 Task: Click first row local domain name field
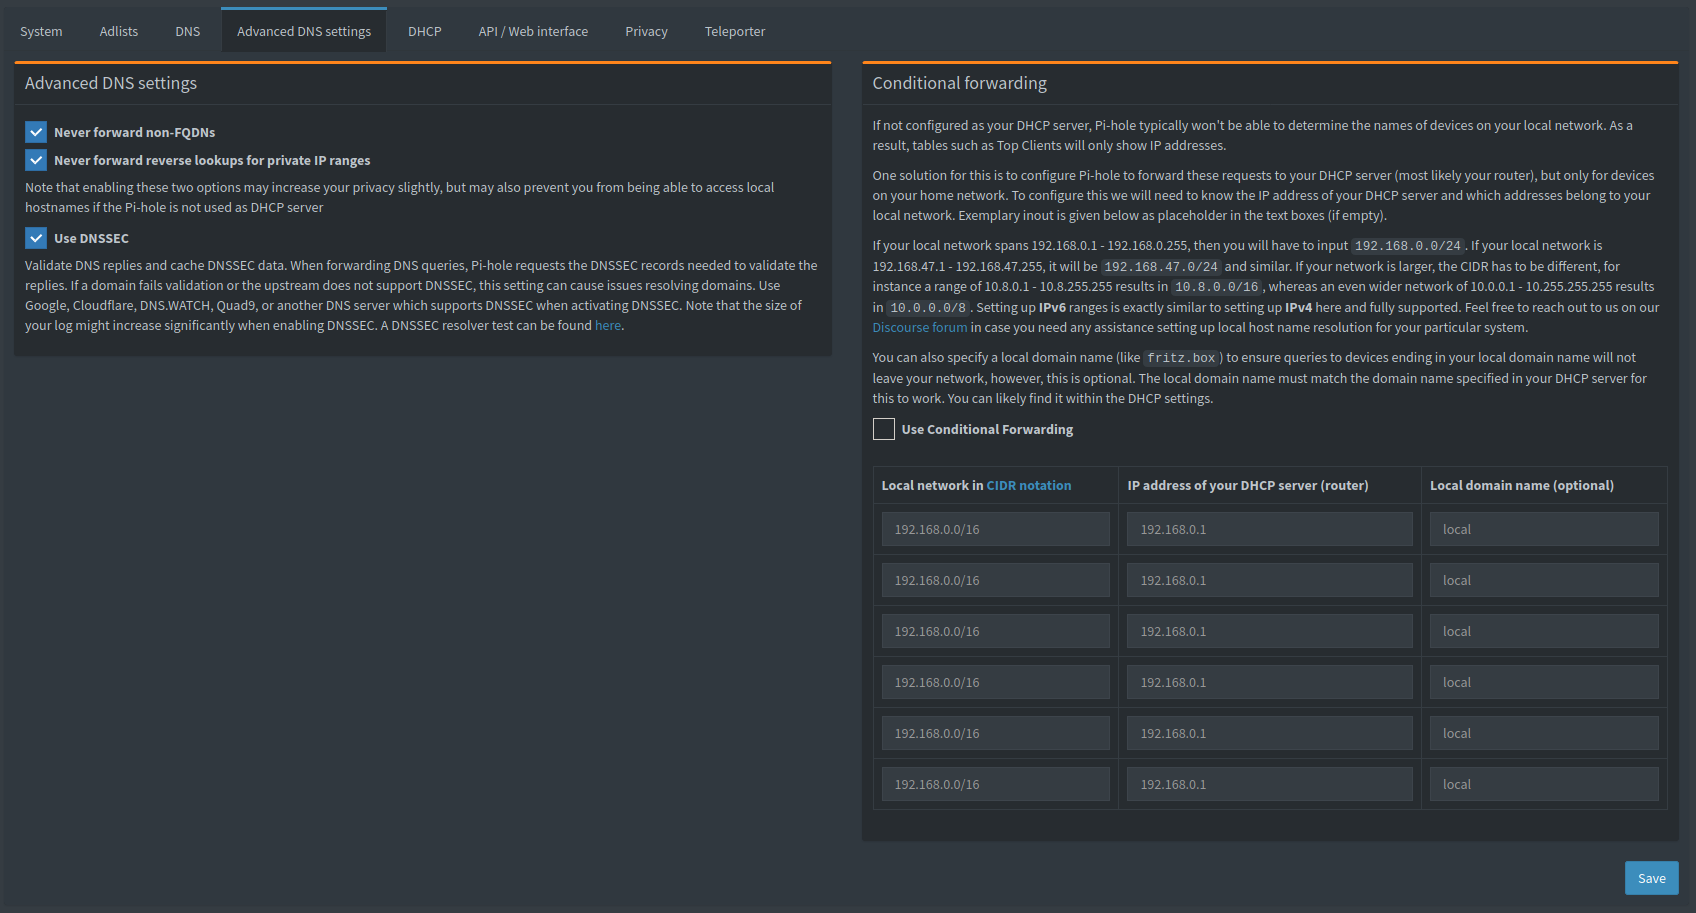[1544, 529]
